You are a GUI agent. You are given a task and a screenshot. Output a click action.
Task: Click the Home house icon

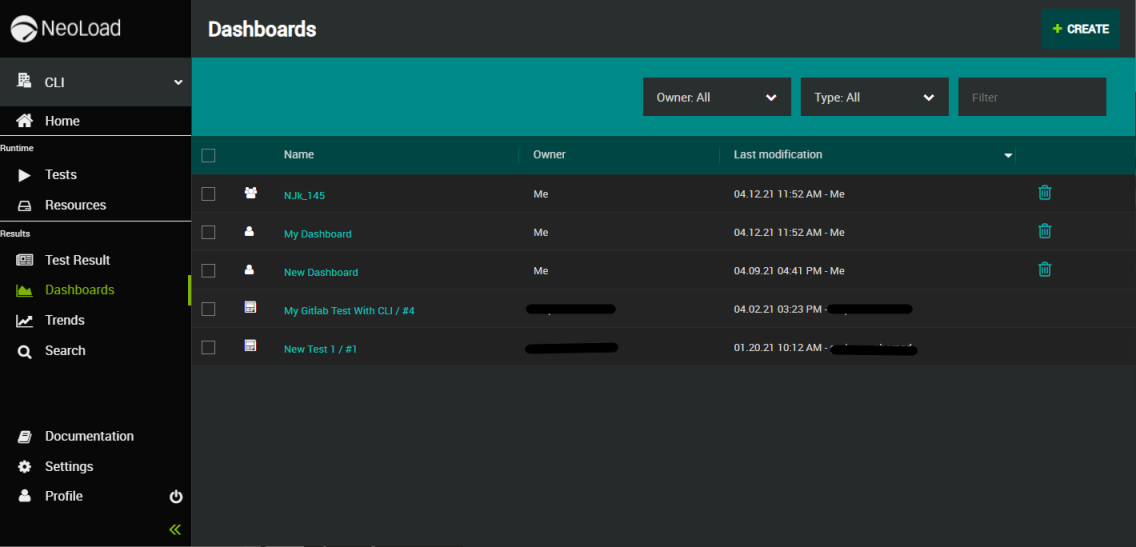click(x=25, y=120)
